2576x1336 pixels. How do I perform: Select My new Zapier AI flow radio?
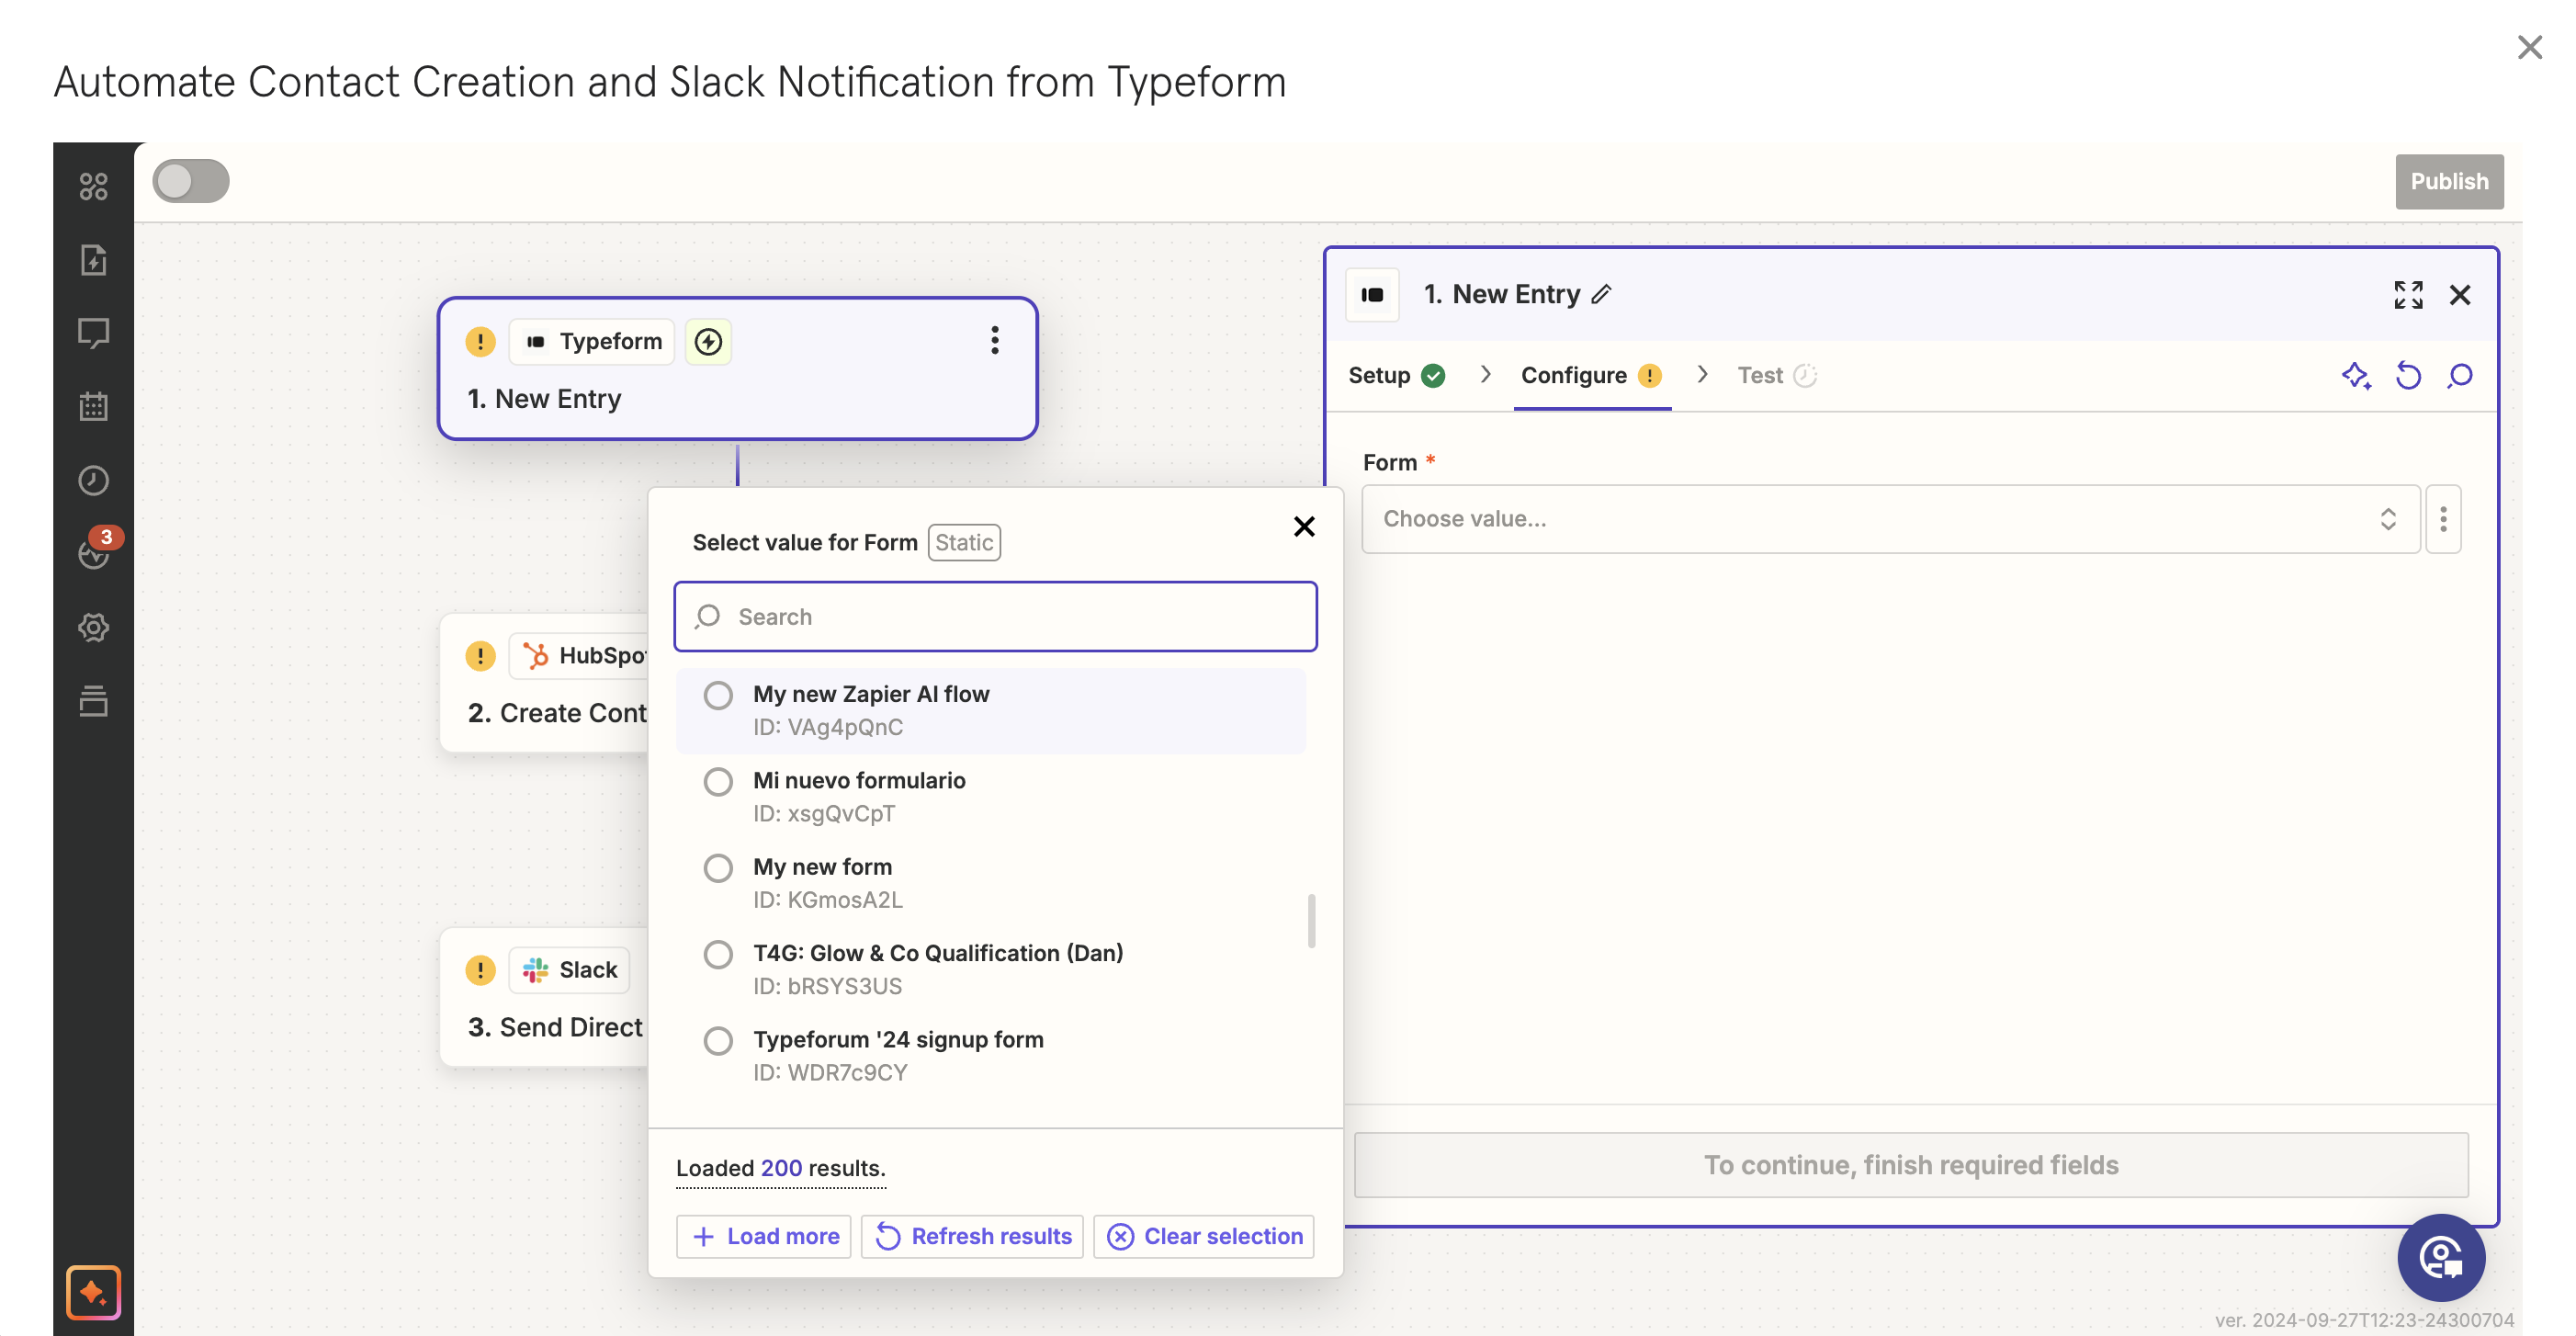coord(718,695)
